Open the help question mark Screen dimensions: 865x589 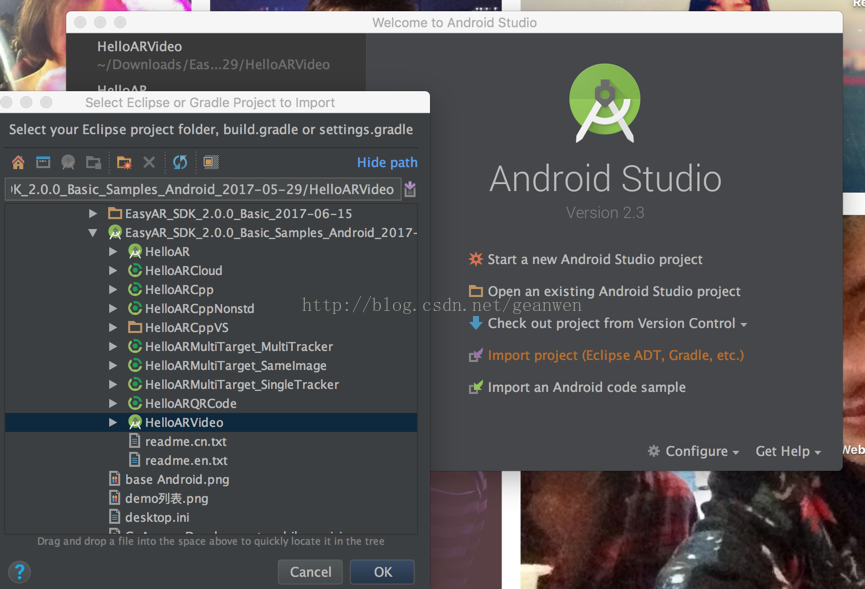pos(19,572)
